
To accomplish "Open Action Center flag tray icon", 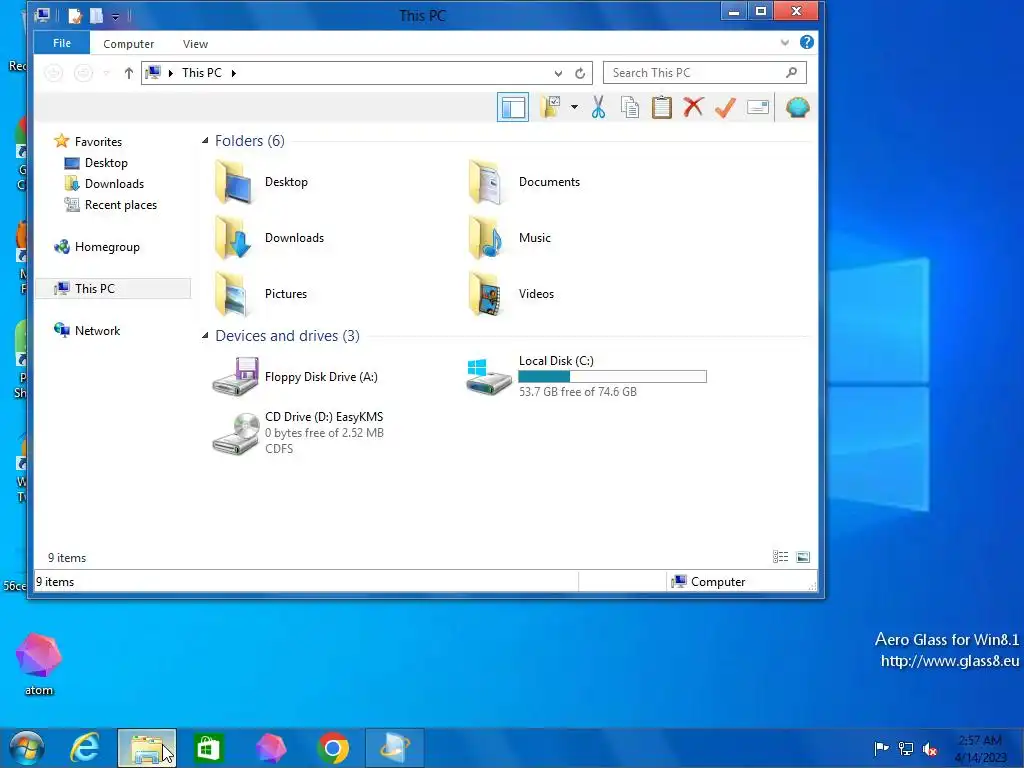I will [x=881, y=748].
